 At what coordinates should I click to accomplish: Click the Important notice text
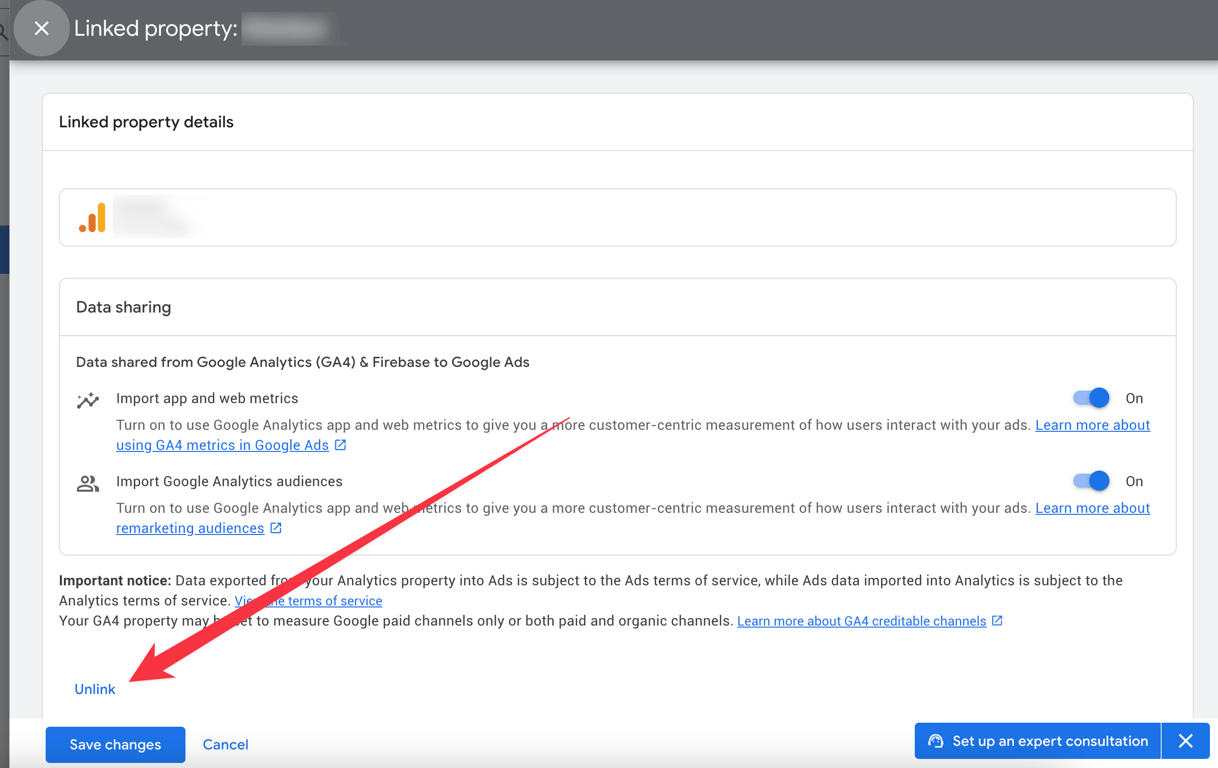[x=115, y=580]
